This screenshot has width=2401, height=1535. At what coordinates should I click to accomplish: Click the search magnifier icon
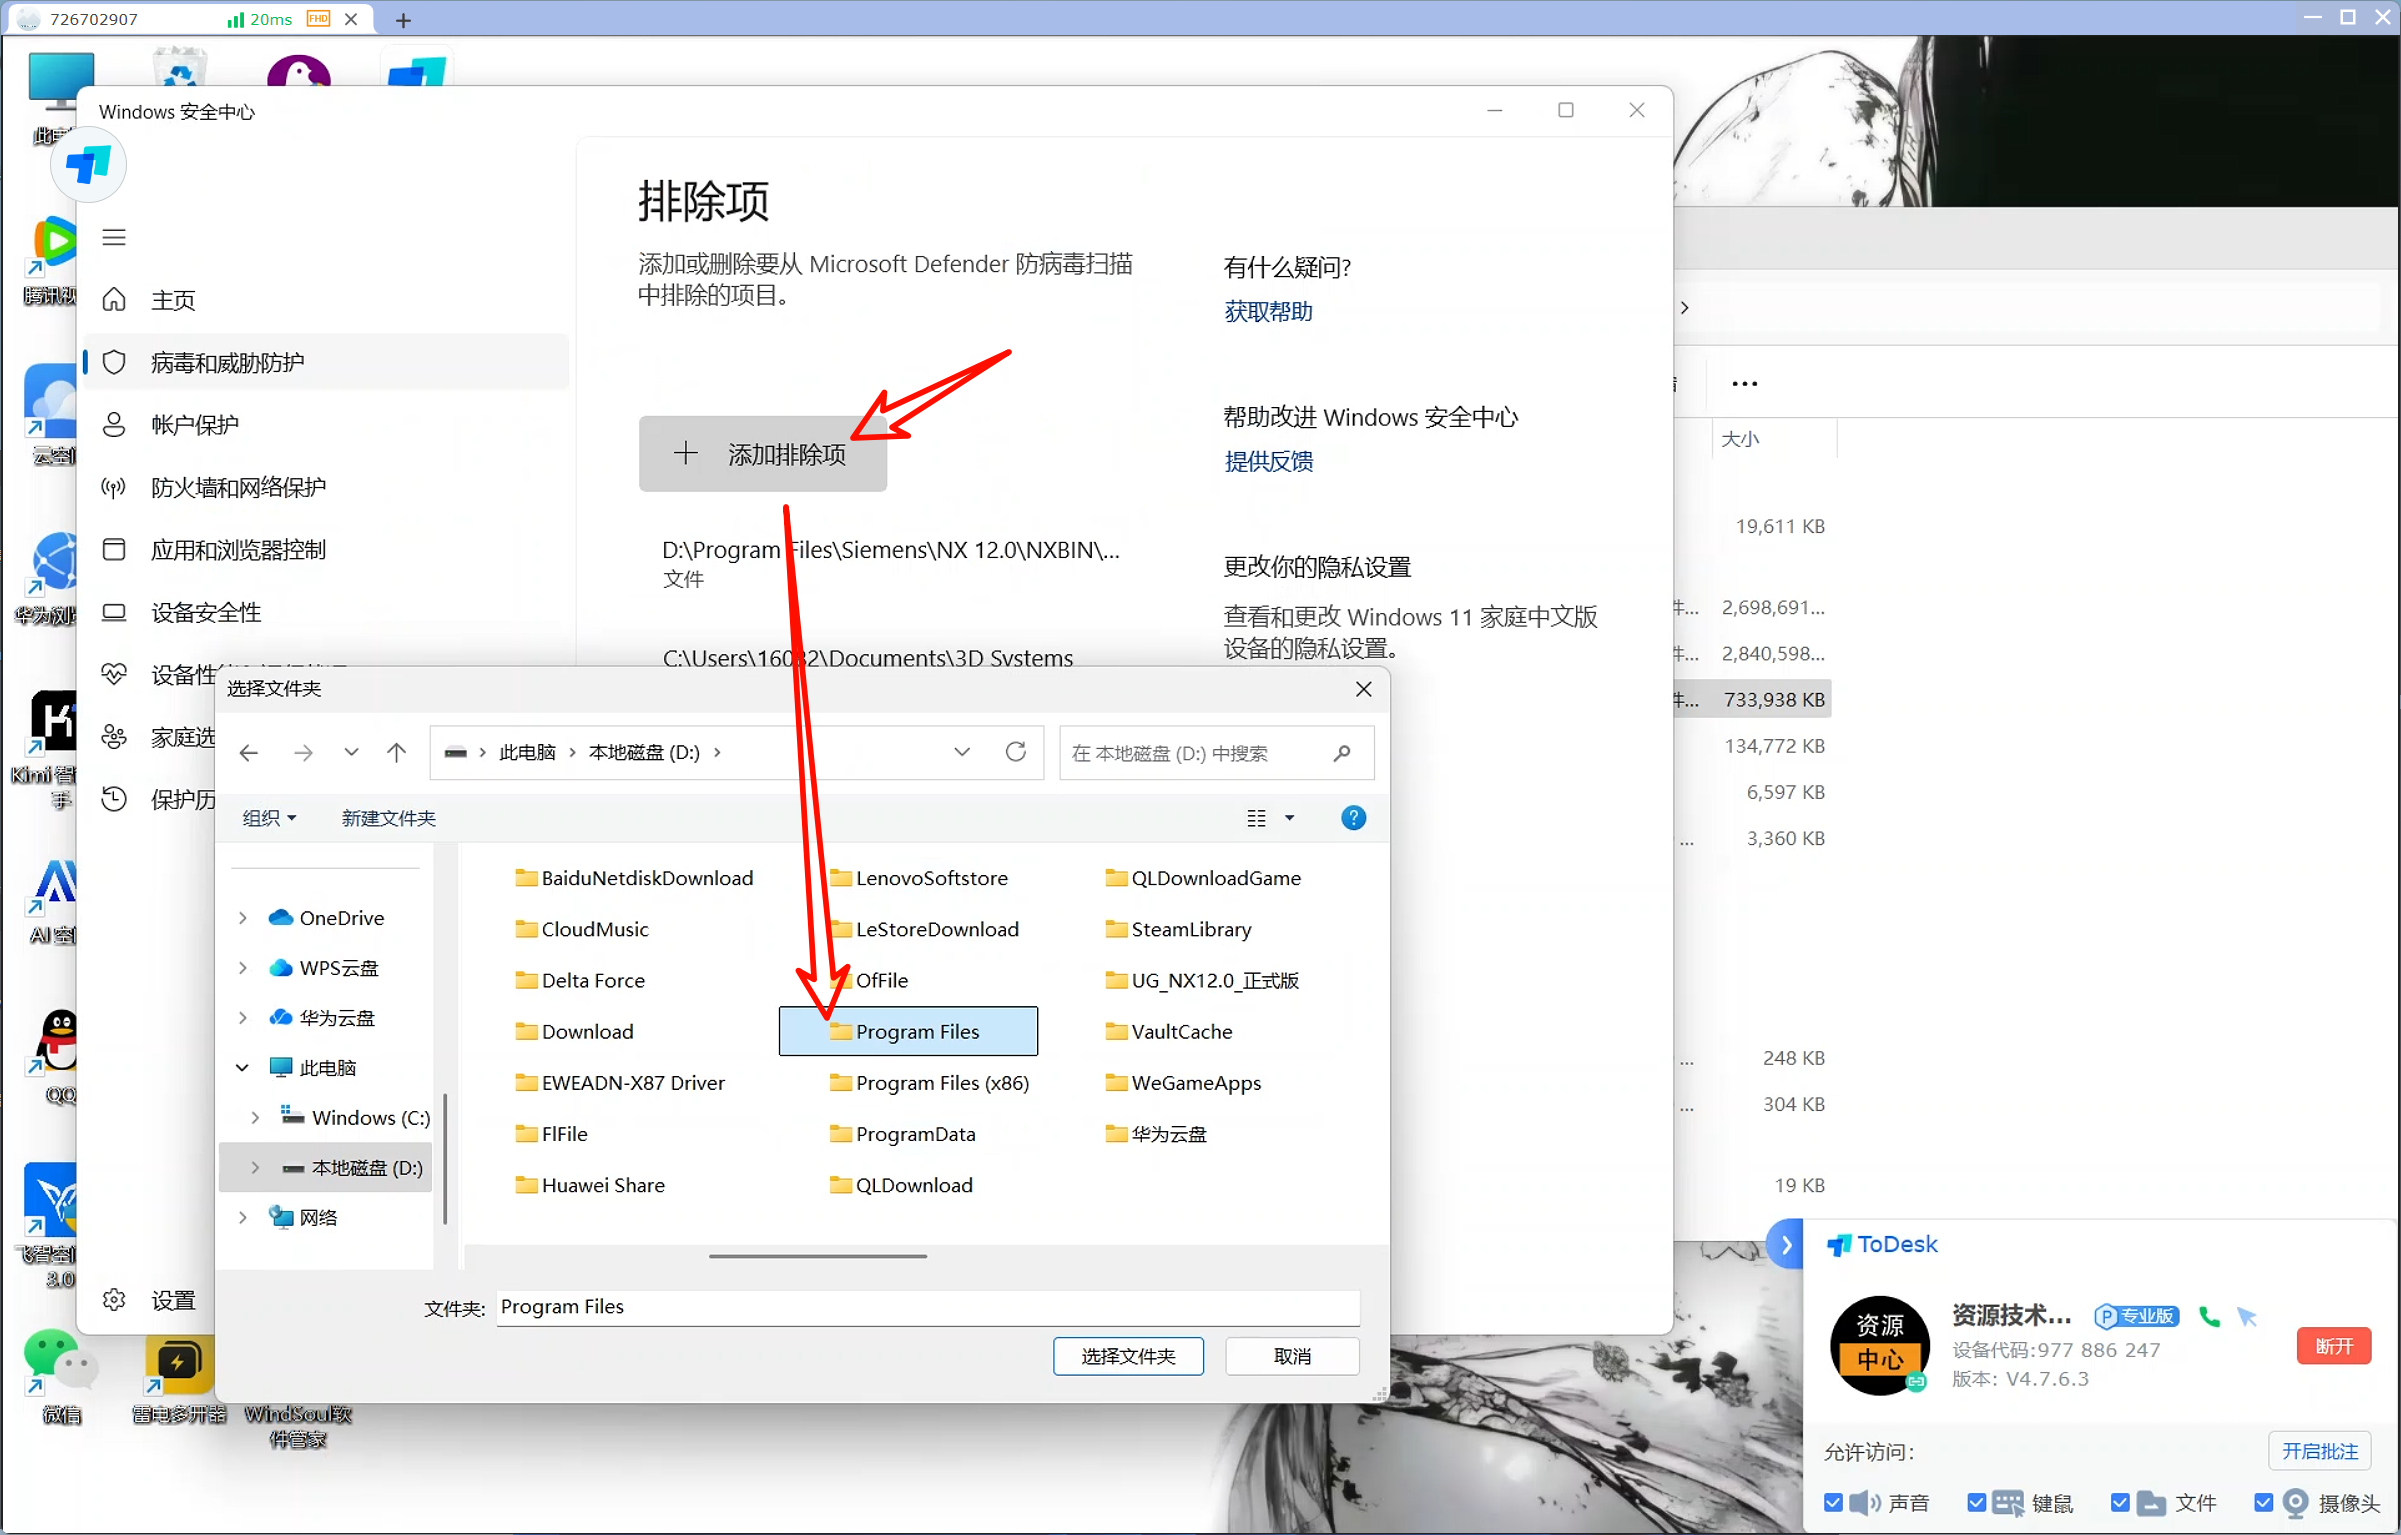pyautogui.click(x=1342, y=753)
